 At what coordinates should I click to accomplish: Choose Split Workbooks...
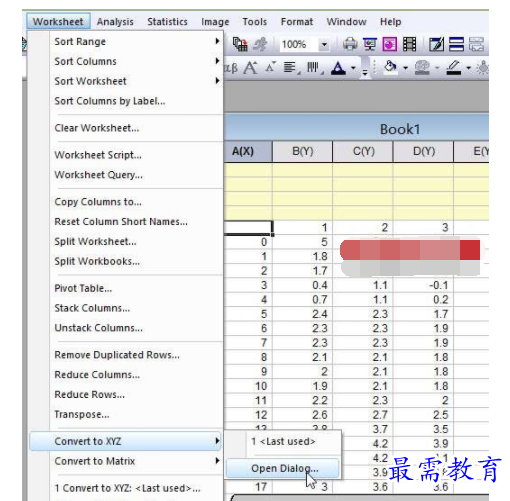click(97, 261)
